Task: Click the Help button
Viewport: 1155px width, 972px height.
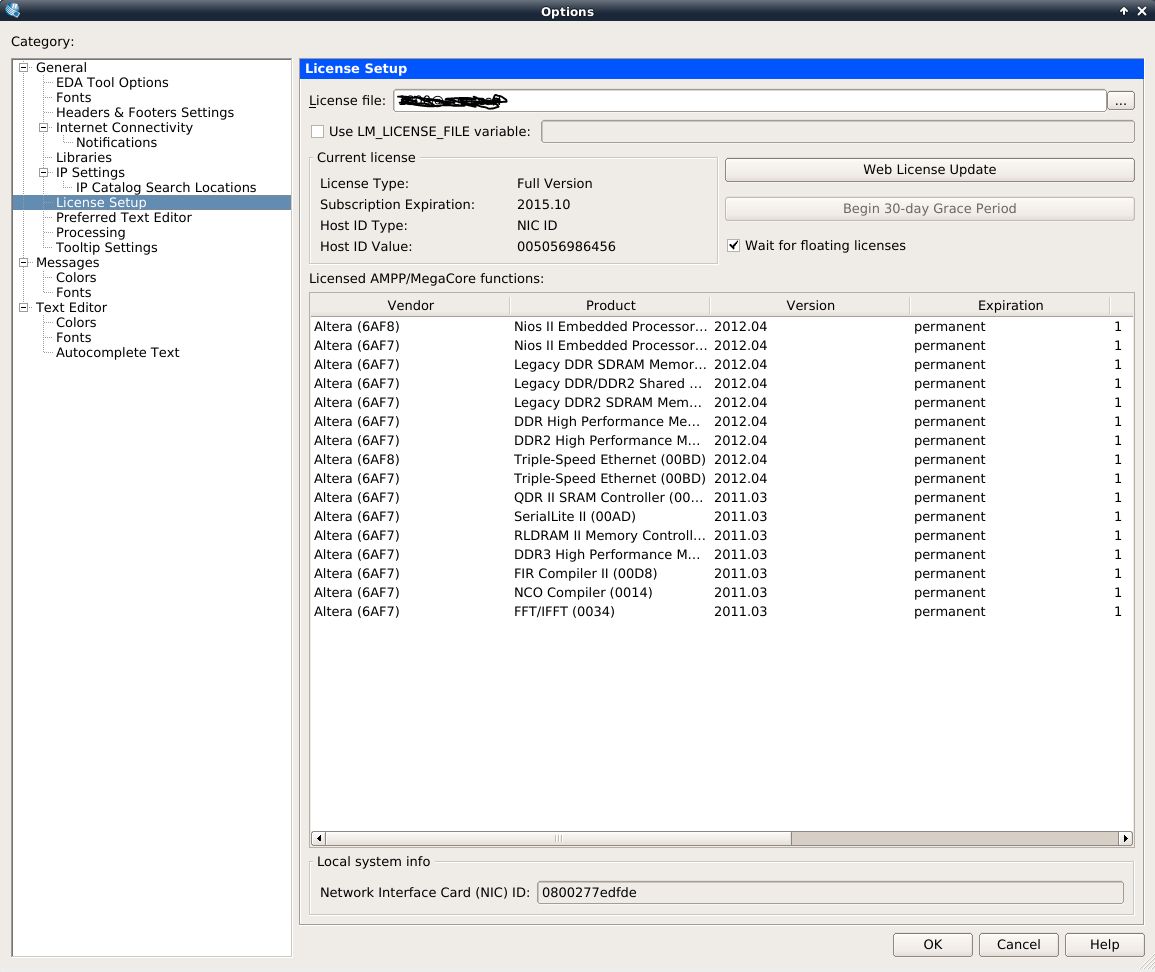Action: pyautogui.click(x=1104, y=945)
